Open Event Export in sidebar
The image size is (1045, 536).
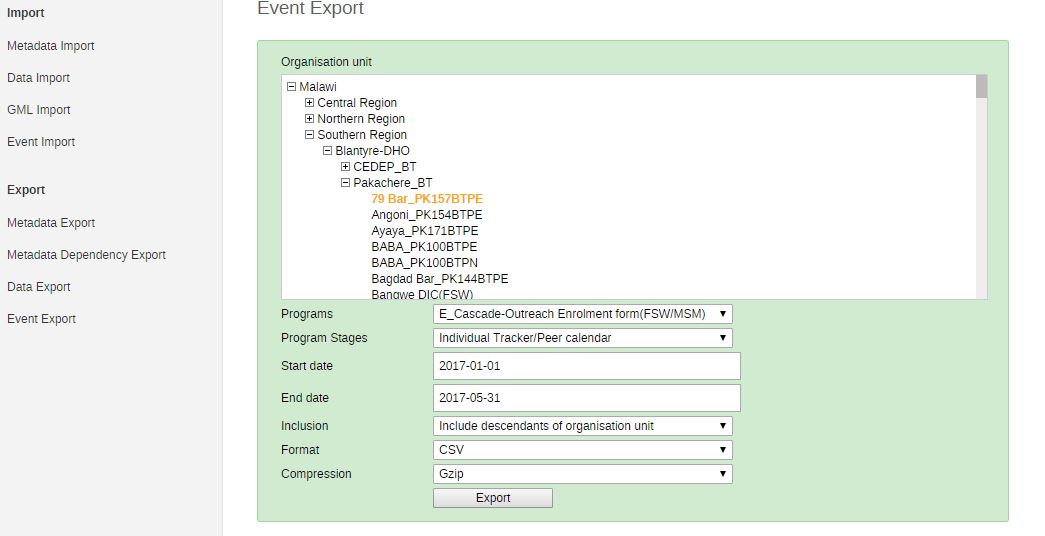pyautogui.click(x=41, y=319)
